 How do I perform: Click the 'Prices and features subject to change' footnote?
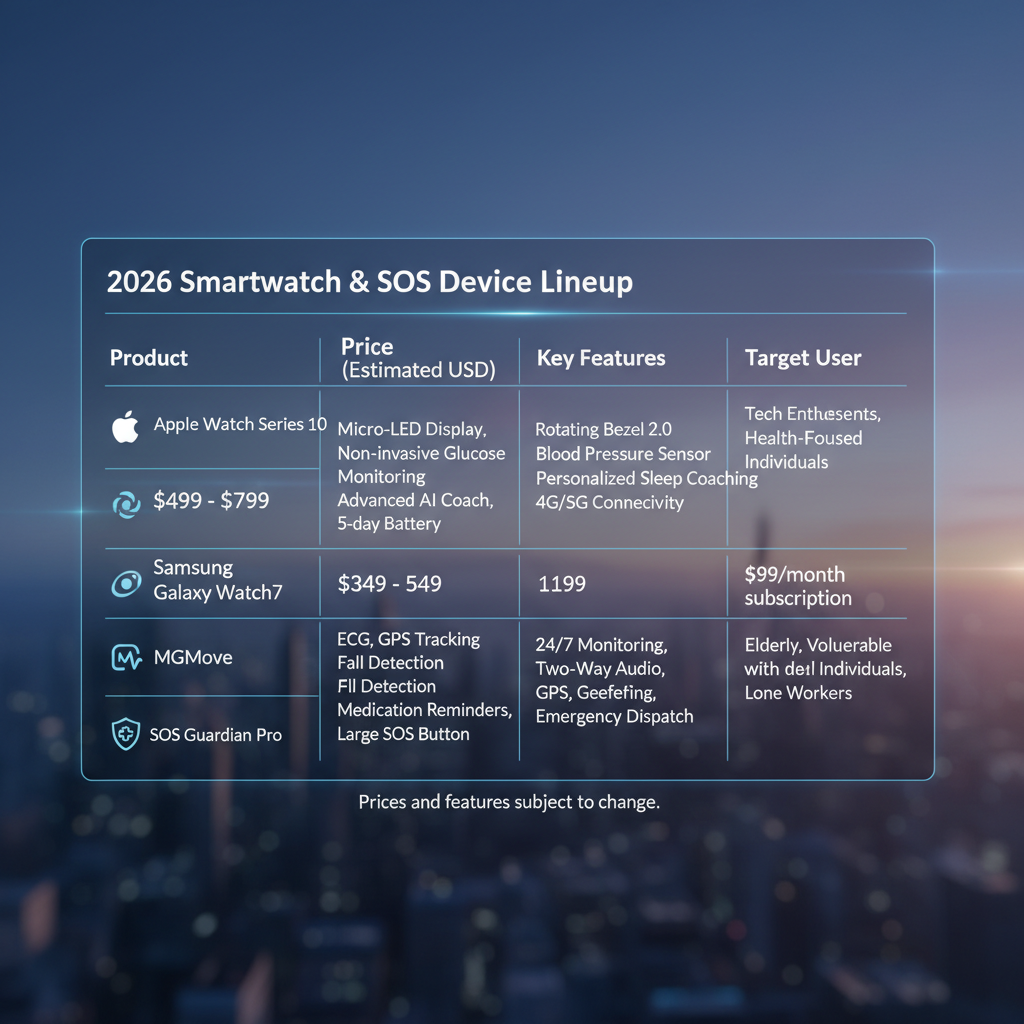pyautogui.click(x=509, y=802)
